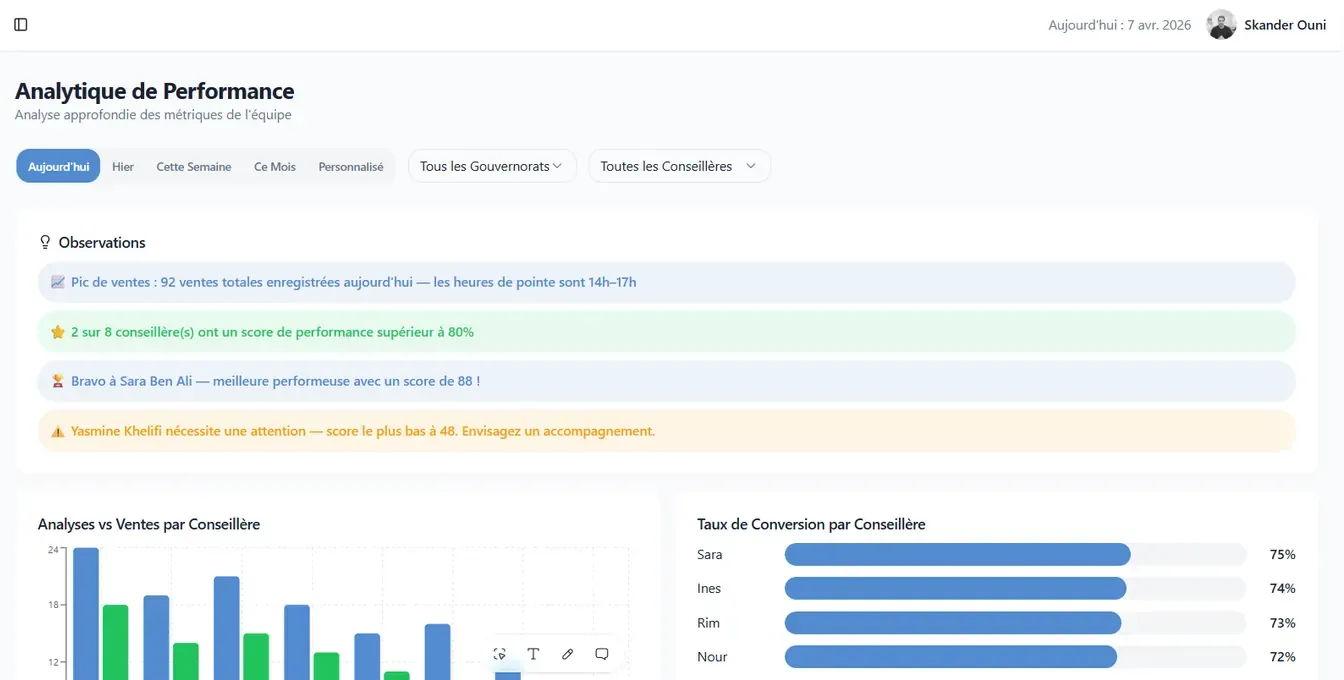
Task: Switch to the Hier period filter
Action: click(123, 166)
